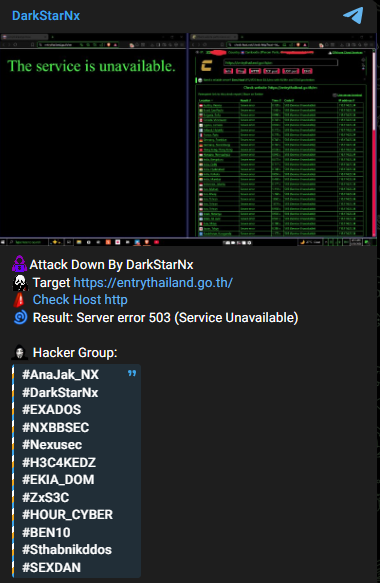Click the #Nexusec hashtag

click(52, 444)
